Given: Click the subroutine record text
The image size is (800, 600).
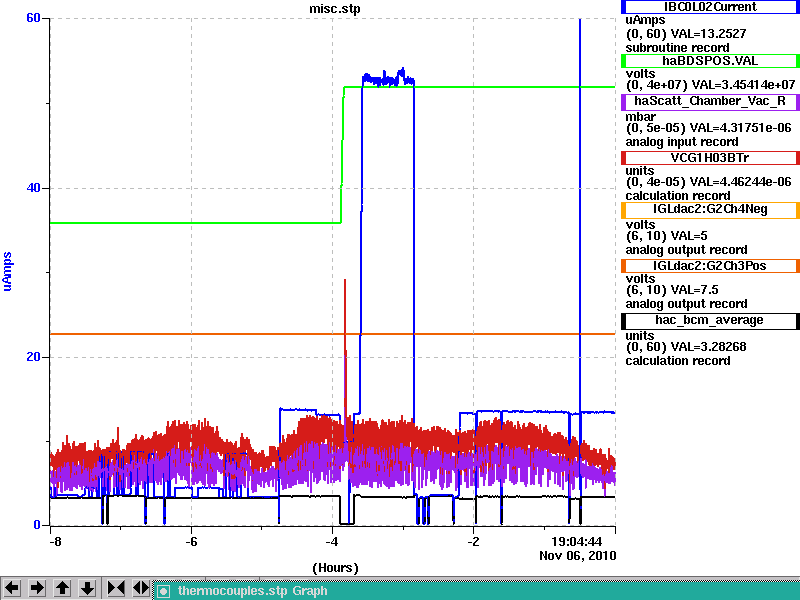Looking at the screenshot, I should click(678, 48).
